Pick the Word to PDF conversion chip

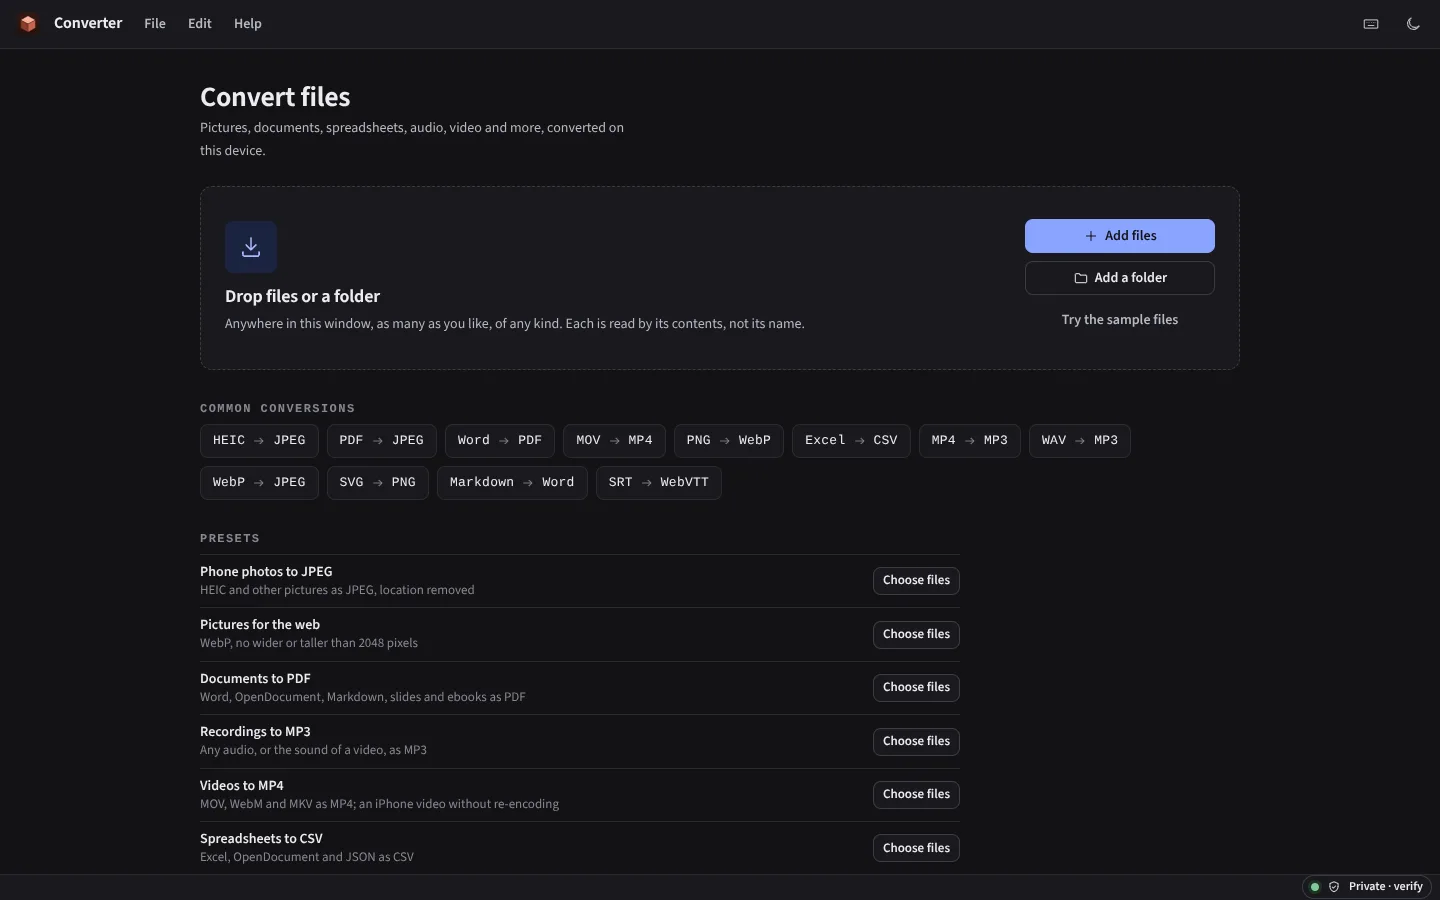pos(500,441)
